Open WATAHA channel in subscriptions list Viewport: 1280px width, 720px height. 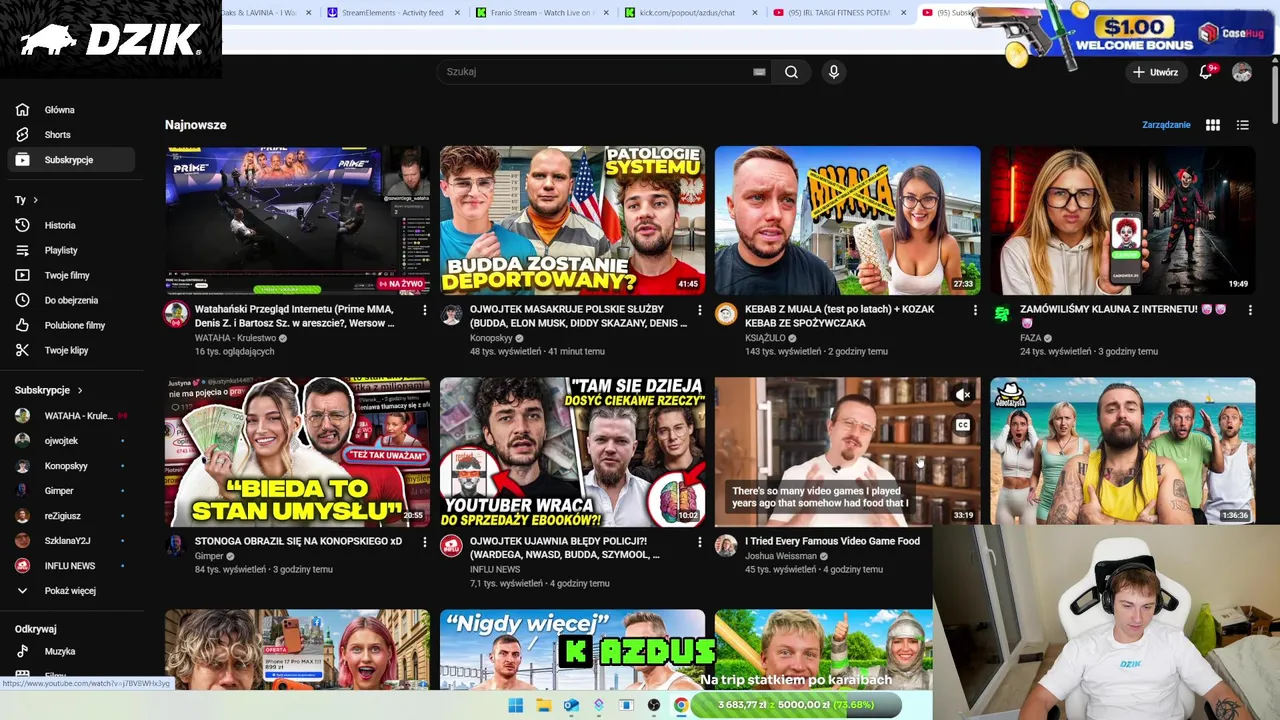point(70,416)
